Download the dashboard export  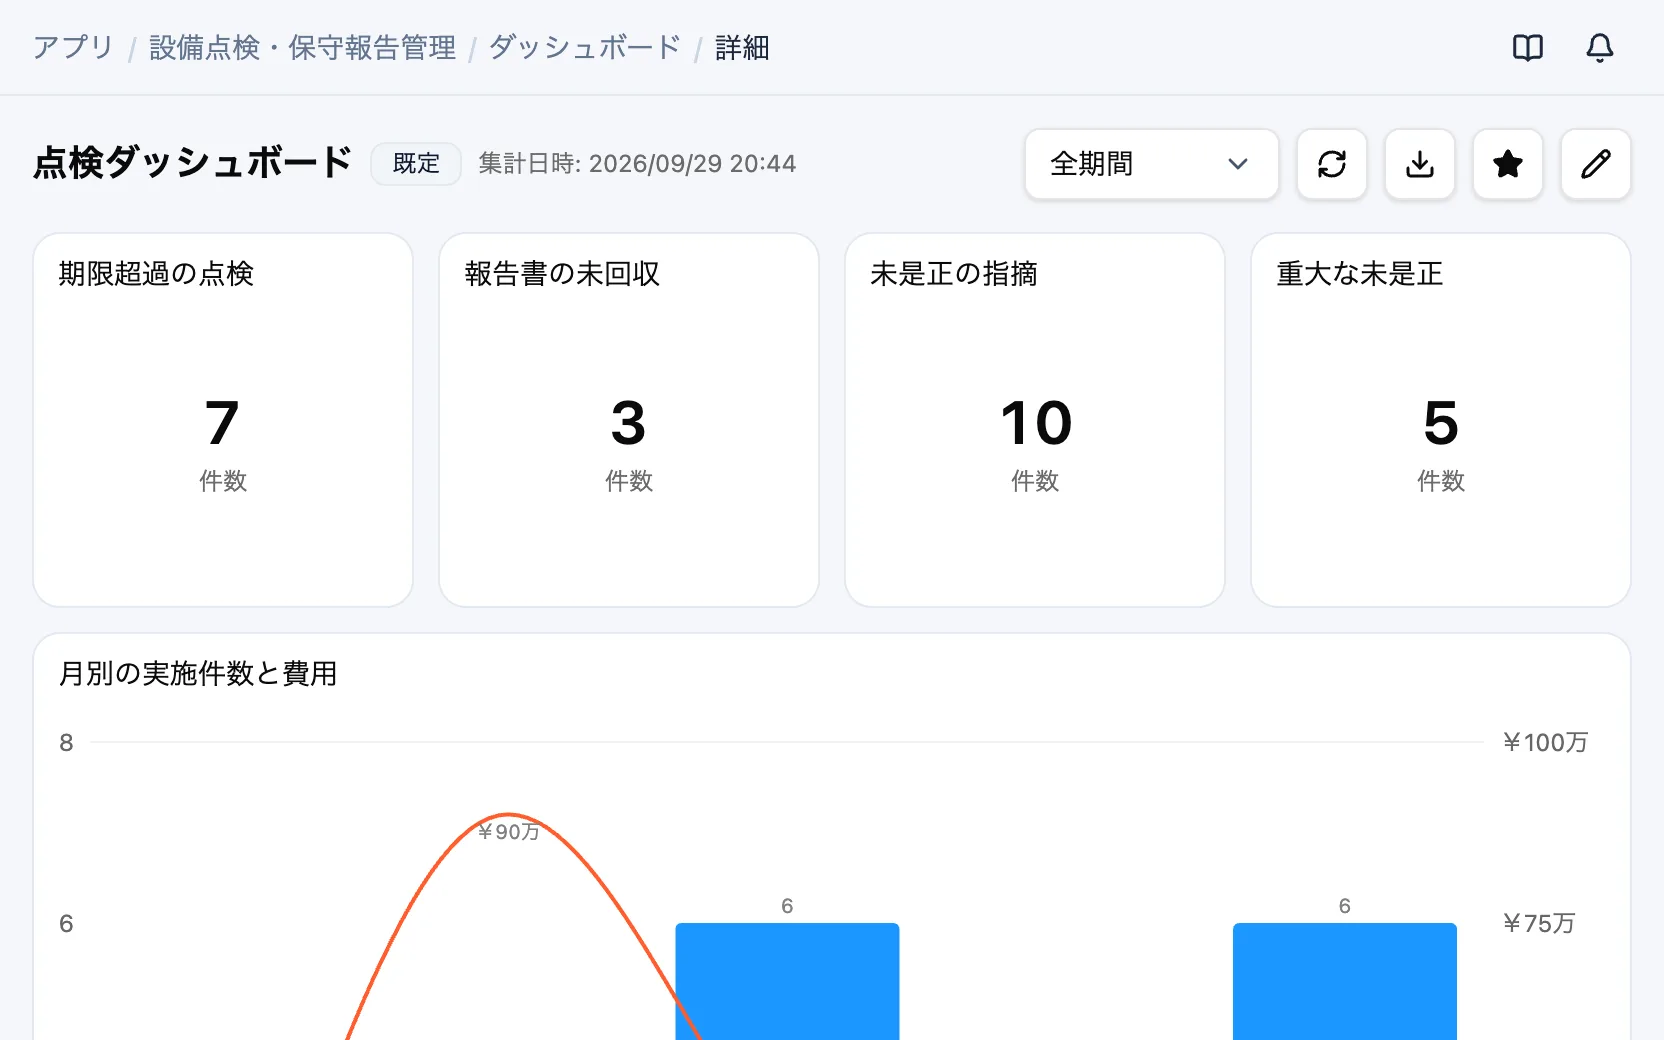(1420, 164)
